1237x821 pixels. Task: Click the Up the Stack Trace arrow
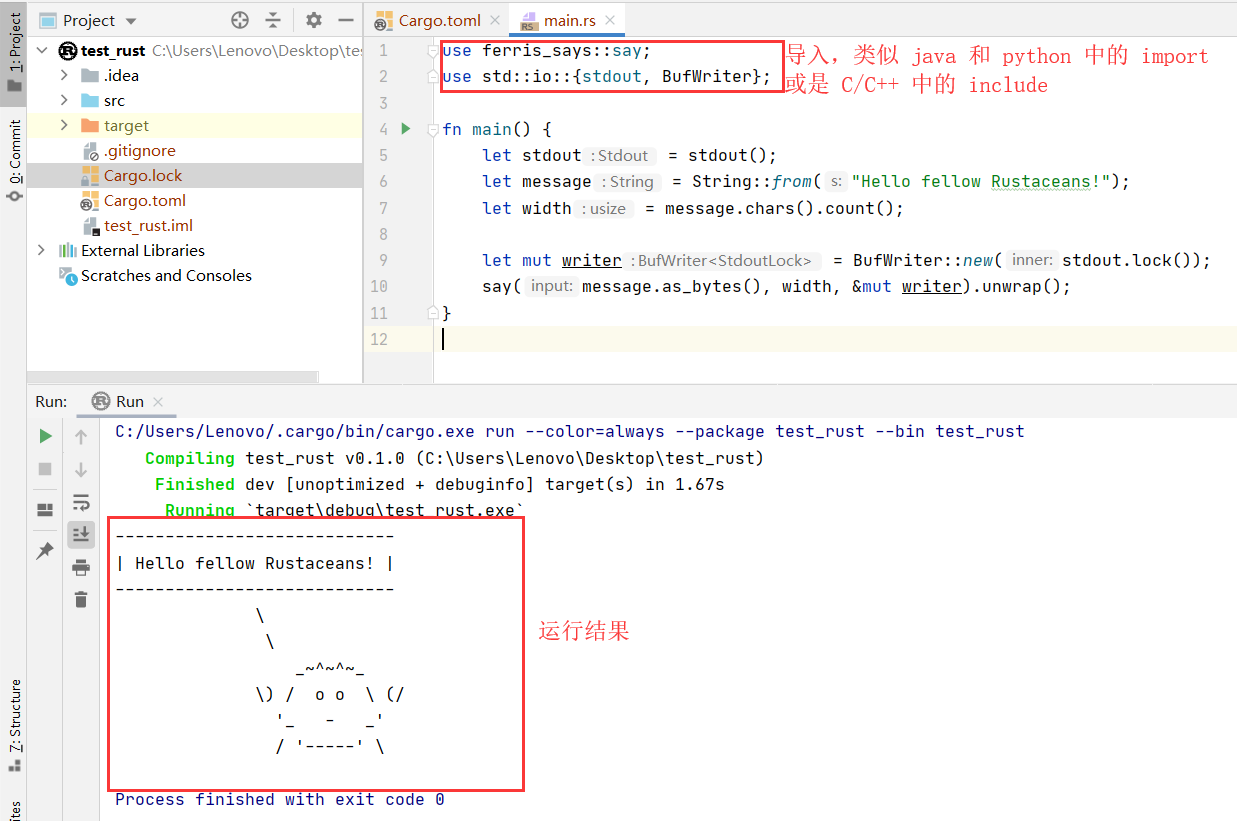tap(81, 436)
